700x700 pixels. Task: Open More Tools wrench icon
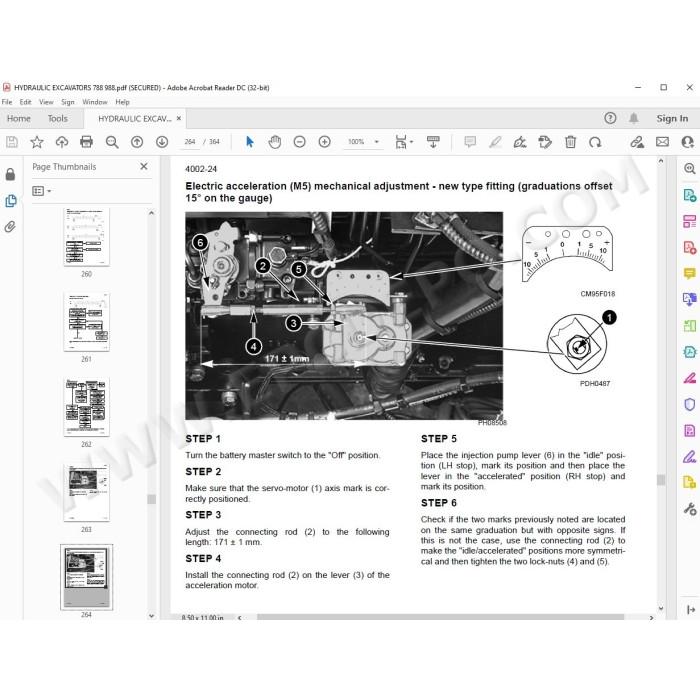coord(690,509)
